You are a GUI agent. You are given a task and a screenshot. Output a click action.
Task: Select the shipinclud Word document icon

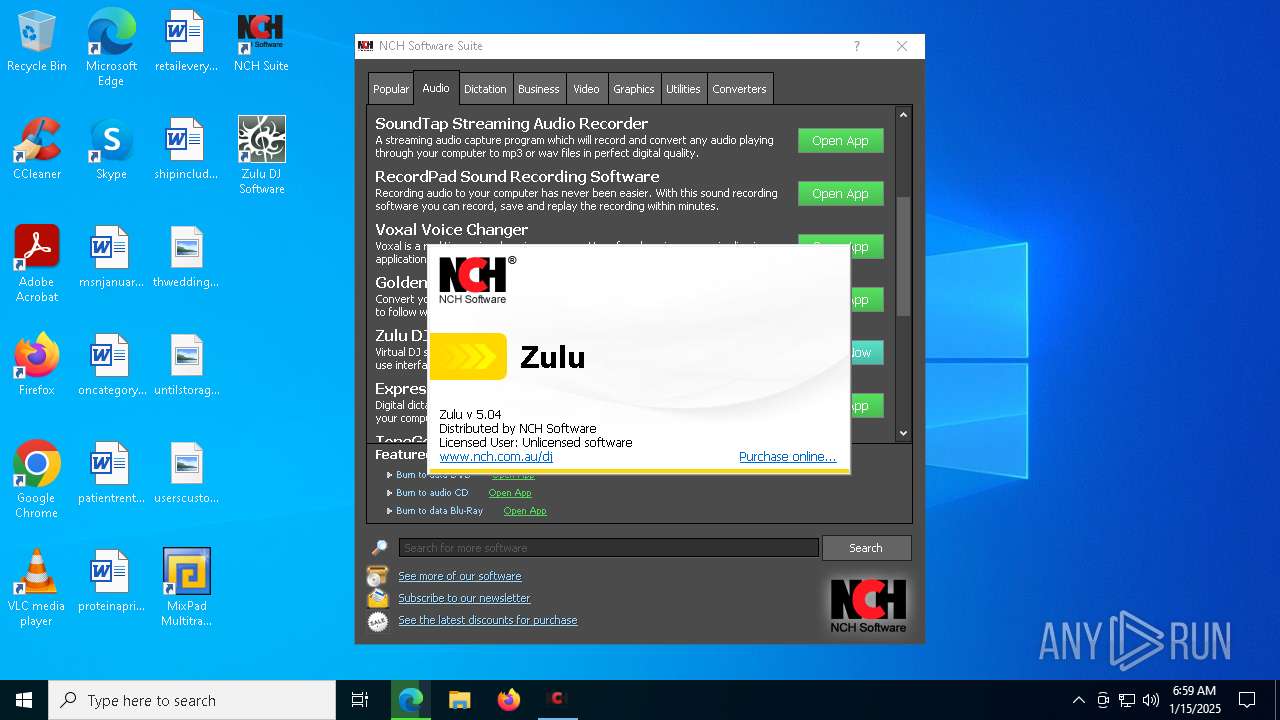pos(186,149)
